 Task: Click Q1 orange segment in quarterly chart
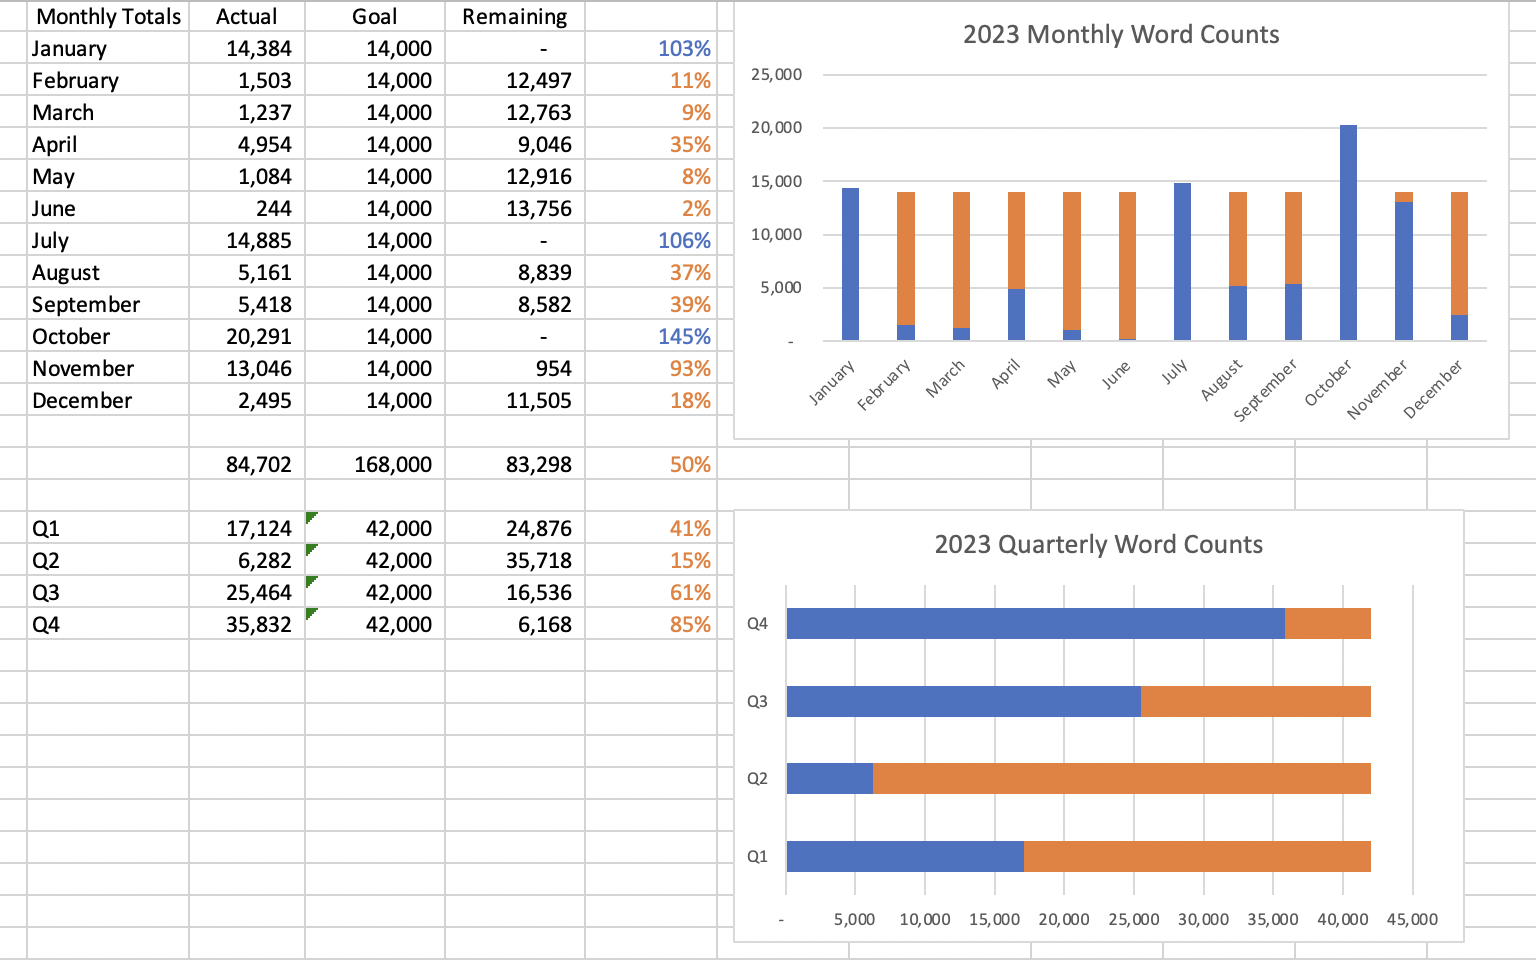click(1197, 856)
